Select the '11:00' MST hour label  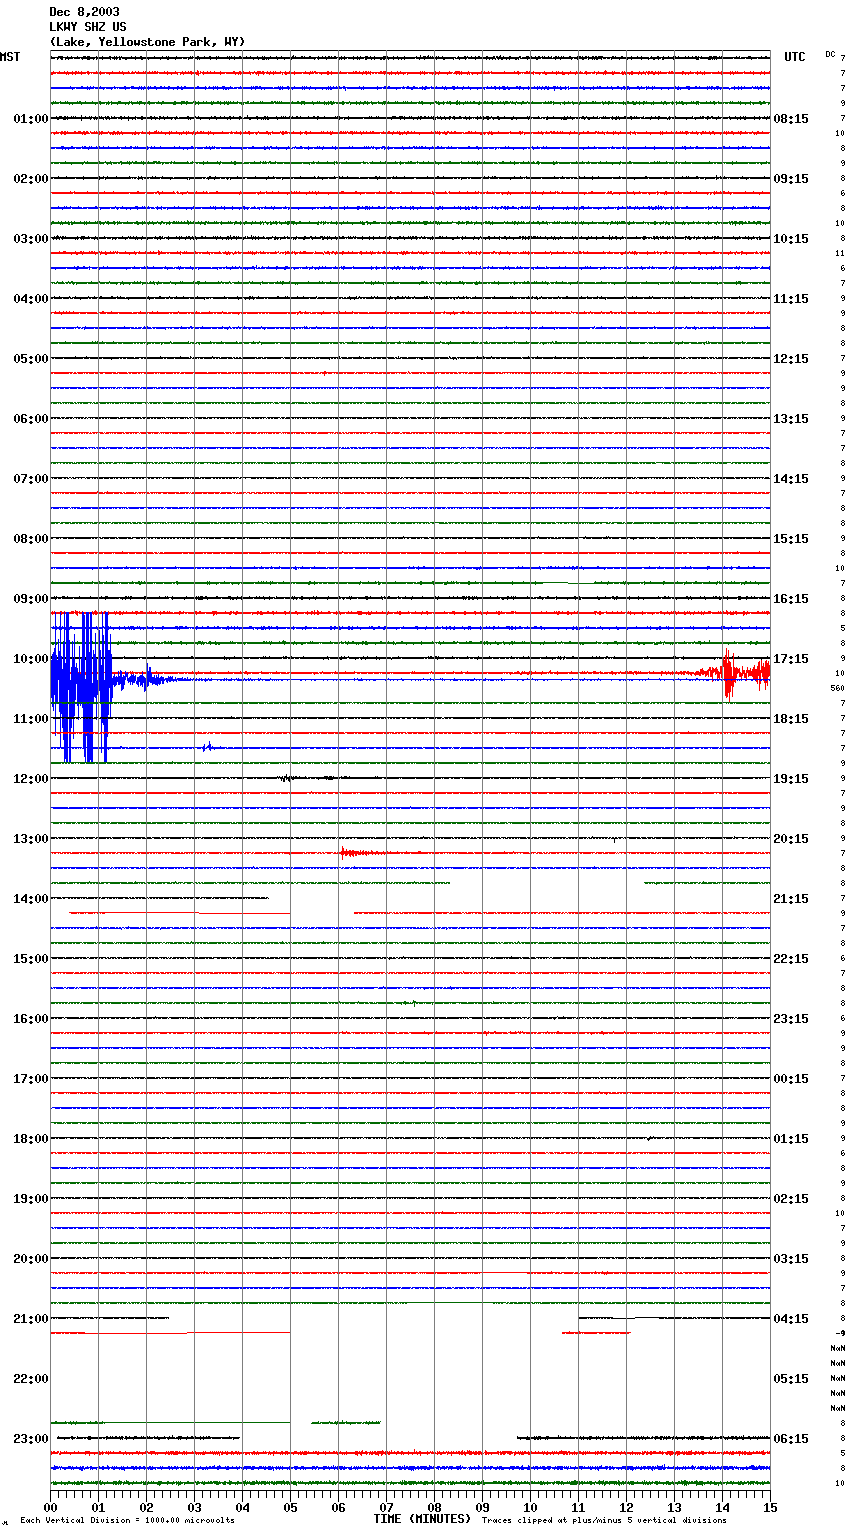pos(31,719)
